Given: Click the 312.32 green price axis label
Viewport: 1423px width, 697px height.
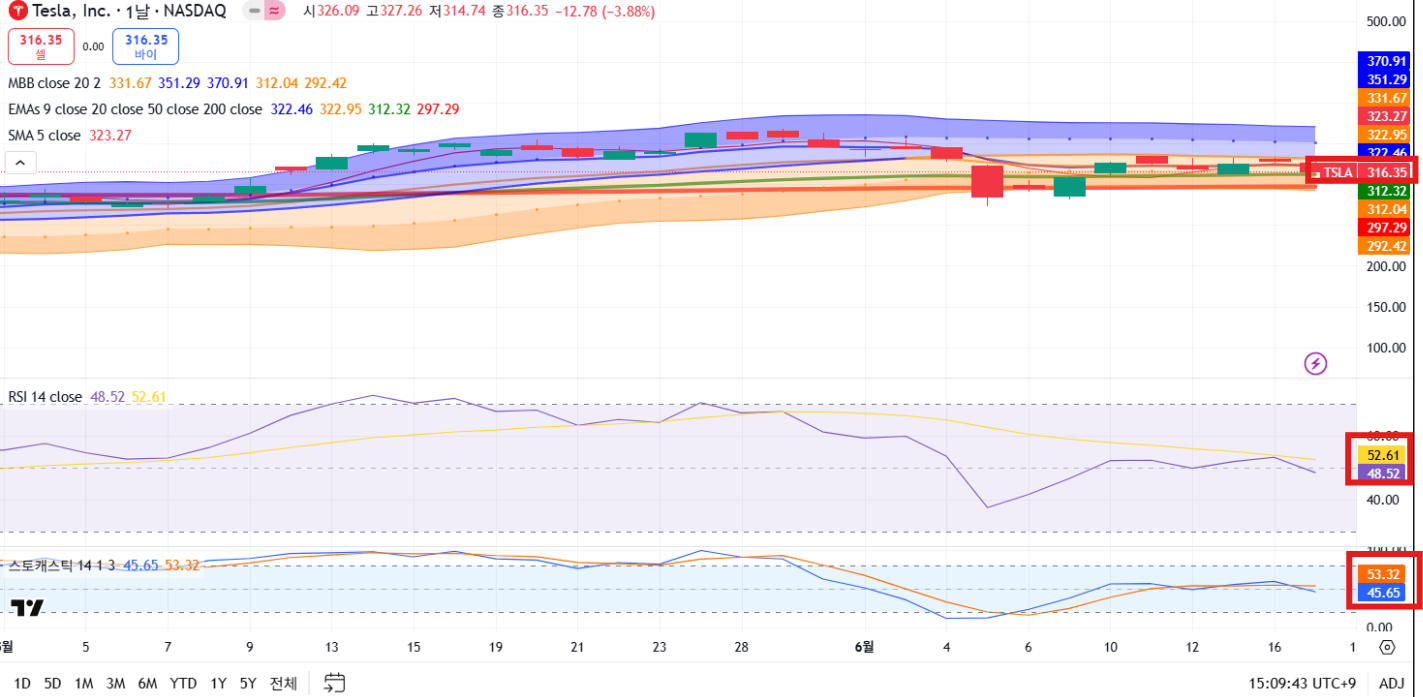Looking at the screenshot, I should tap(1386, 191).
